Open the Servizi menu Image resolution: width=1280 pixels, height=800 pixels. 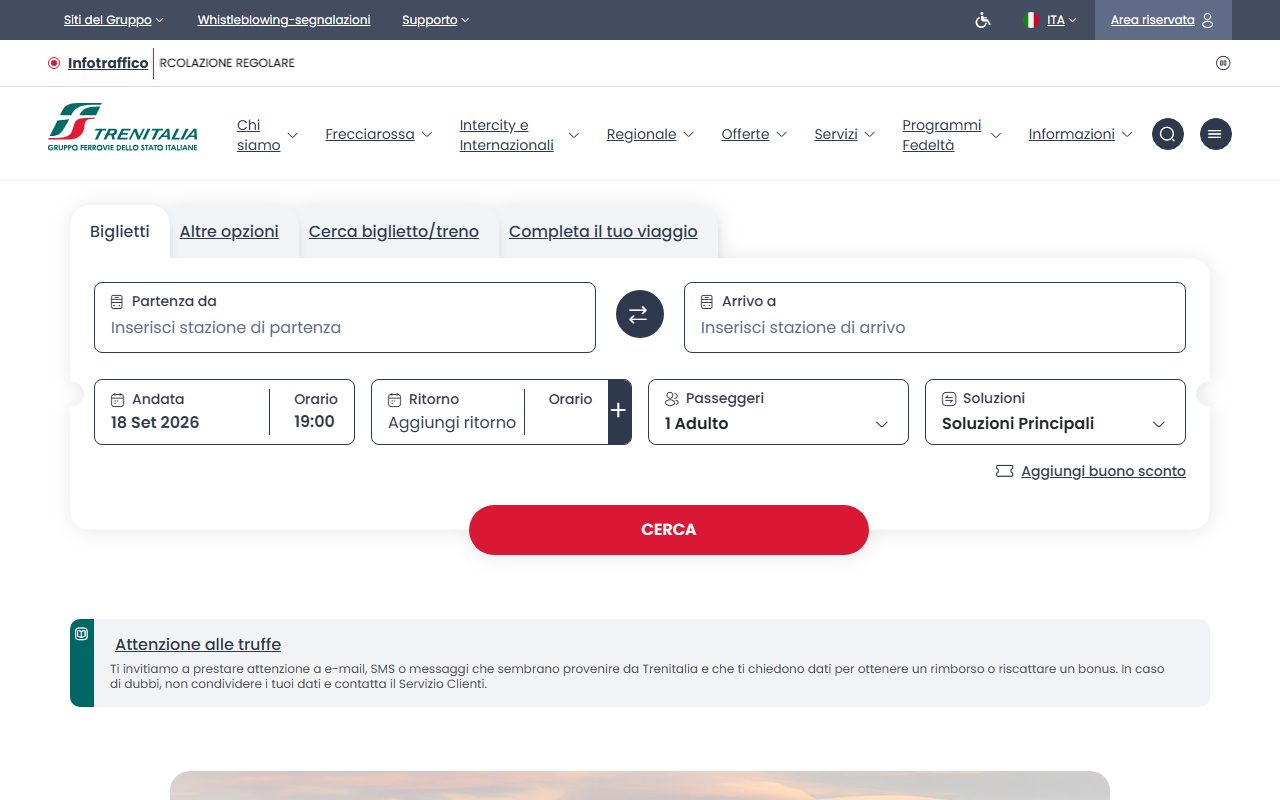(844, 134)
